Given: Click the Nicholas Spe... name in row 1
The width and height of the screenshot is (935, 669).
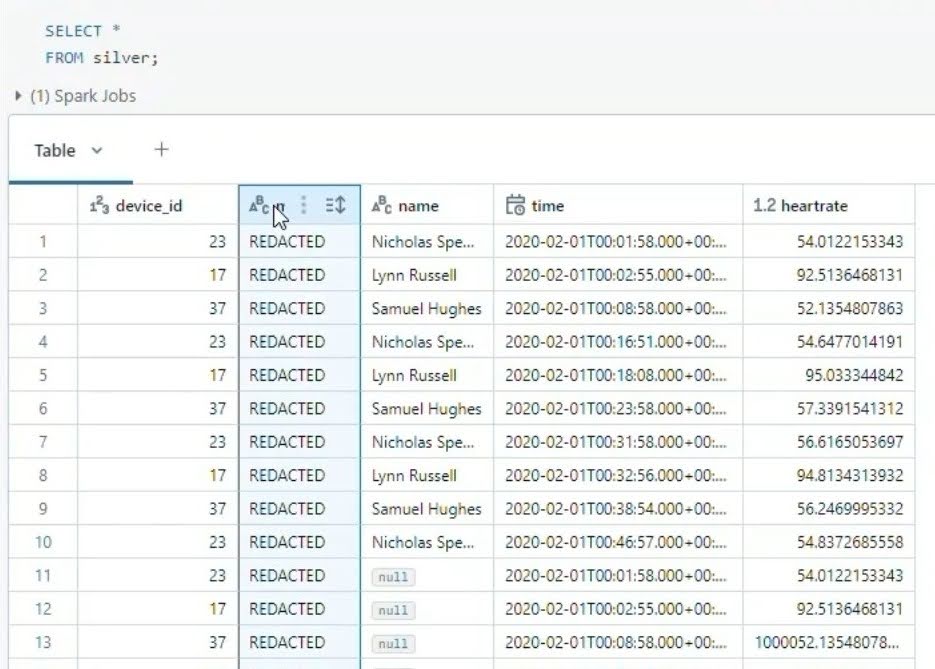Looking at the screenshot, I should [x=423, y=241].
